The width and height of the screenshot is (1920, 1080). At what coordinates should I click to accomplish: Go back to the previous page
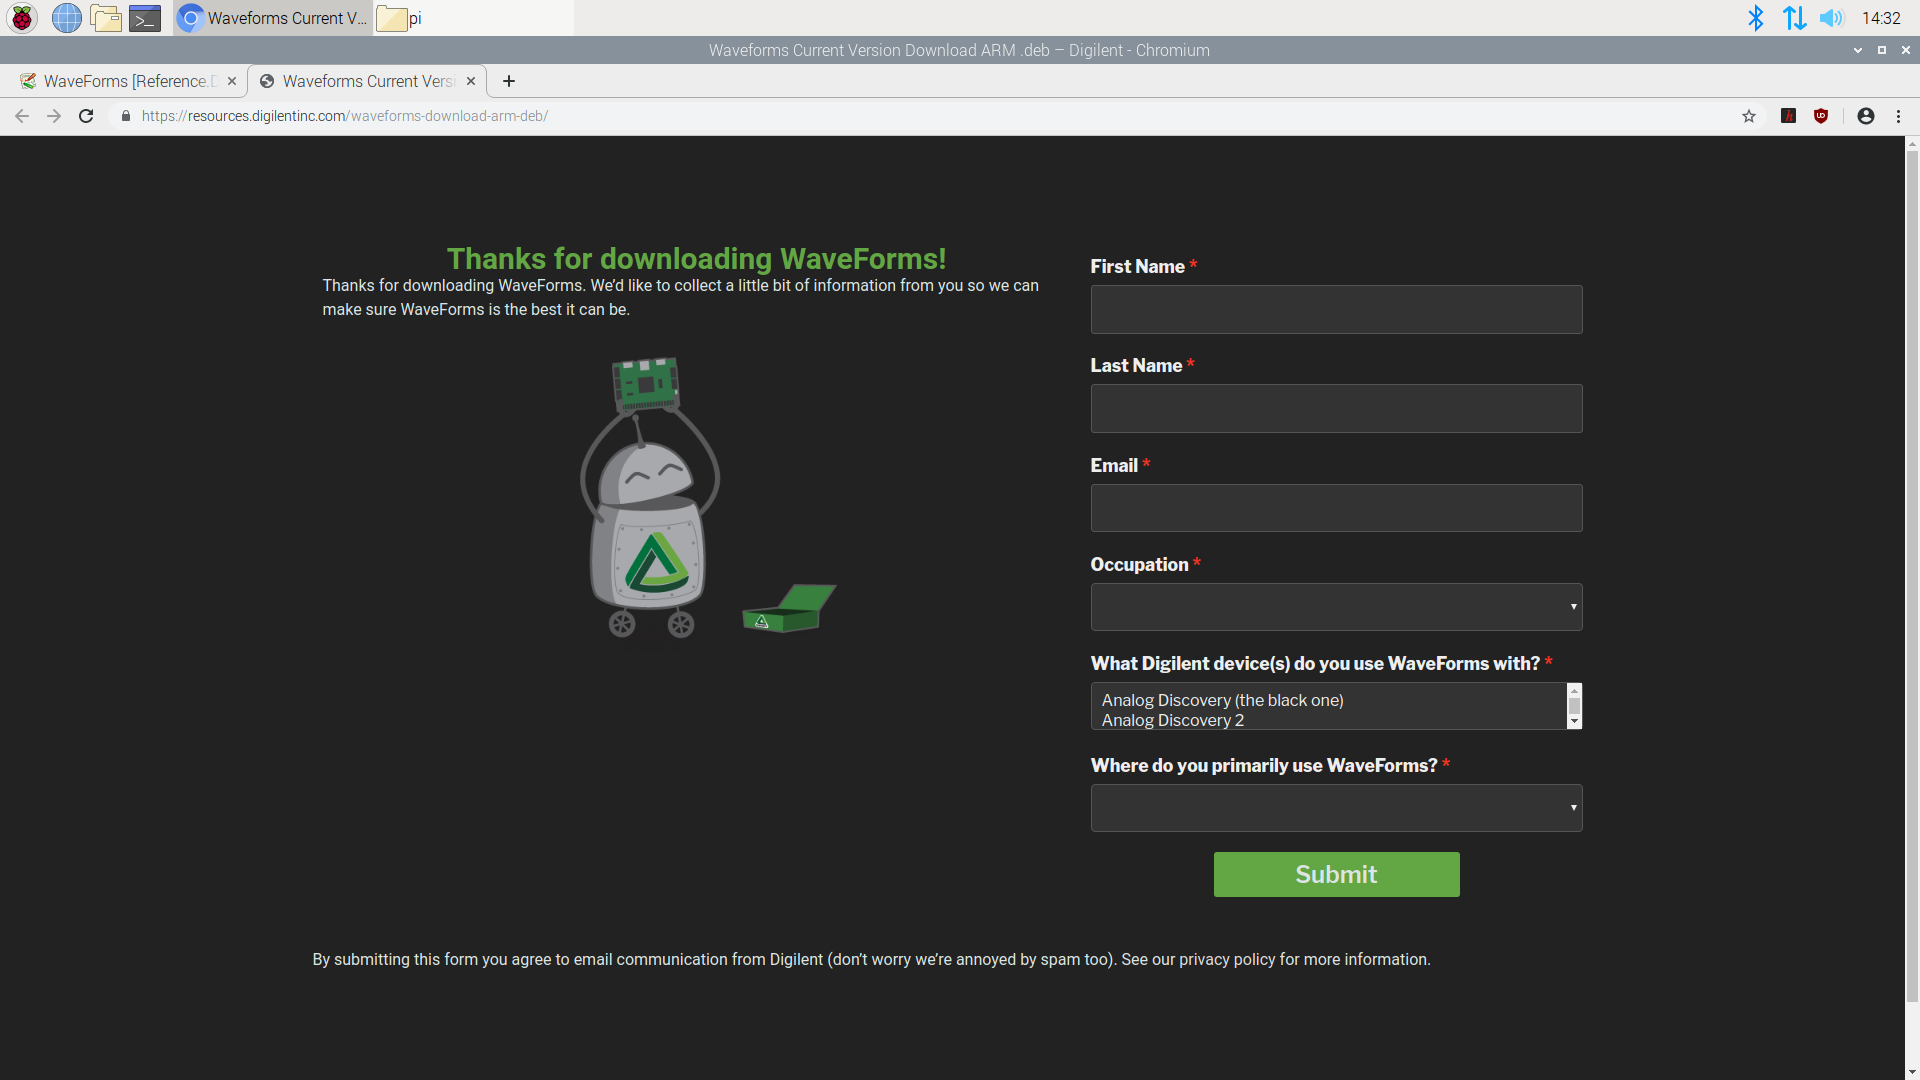click(x=22, y=116)
